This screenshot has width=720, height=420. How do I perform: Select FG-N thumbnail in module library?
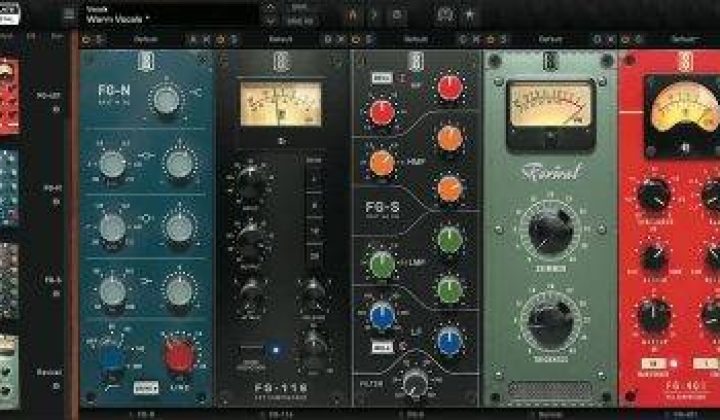click(x=9, y=187)
